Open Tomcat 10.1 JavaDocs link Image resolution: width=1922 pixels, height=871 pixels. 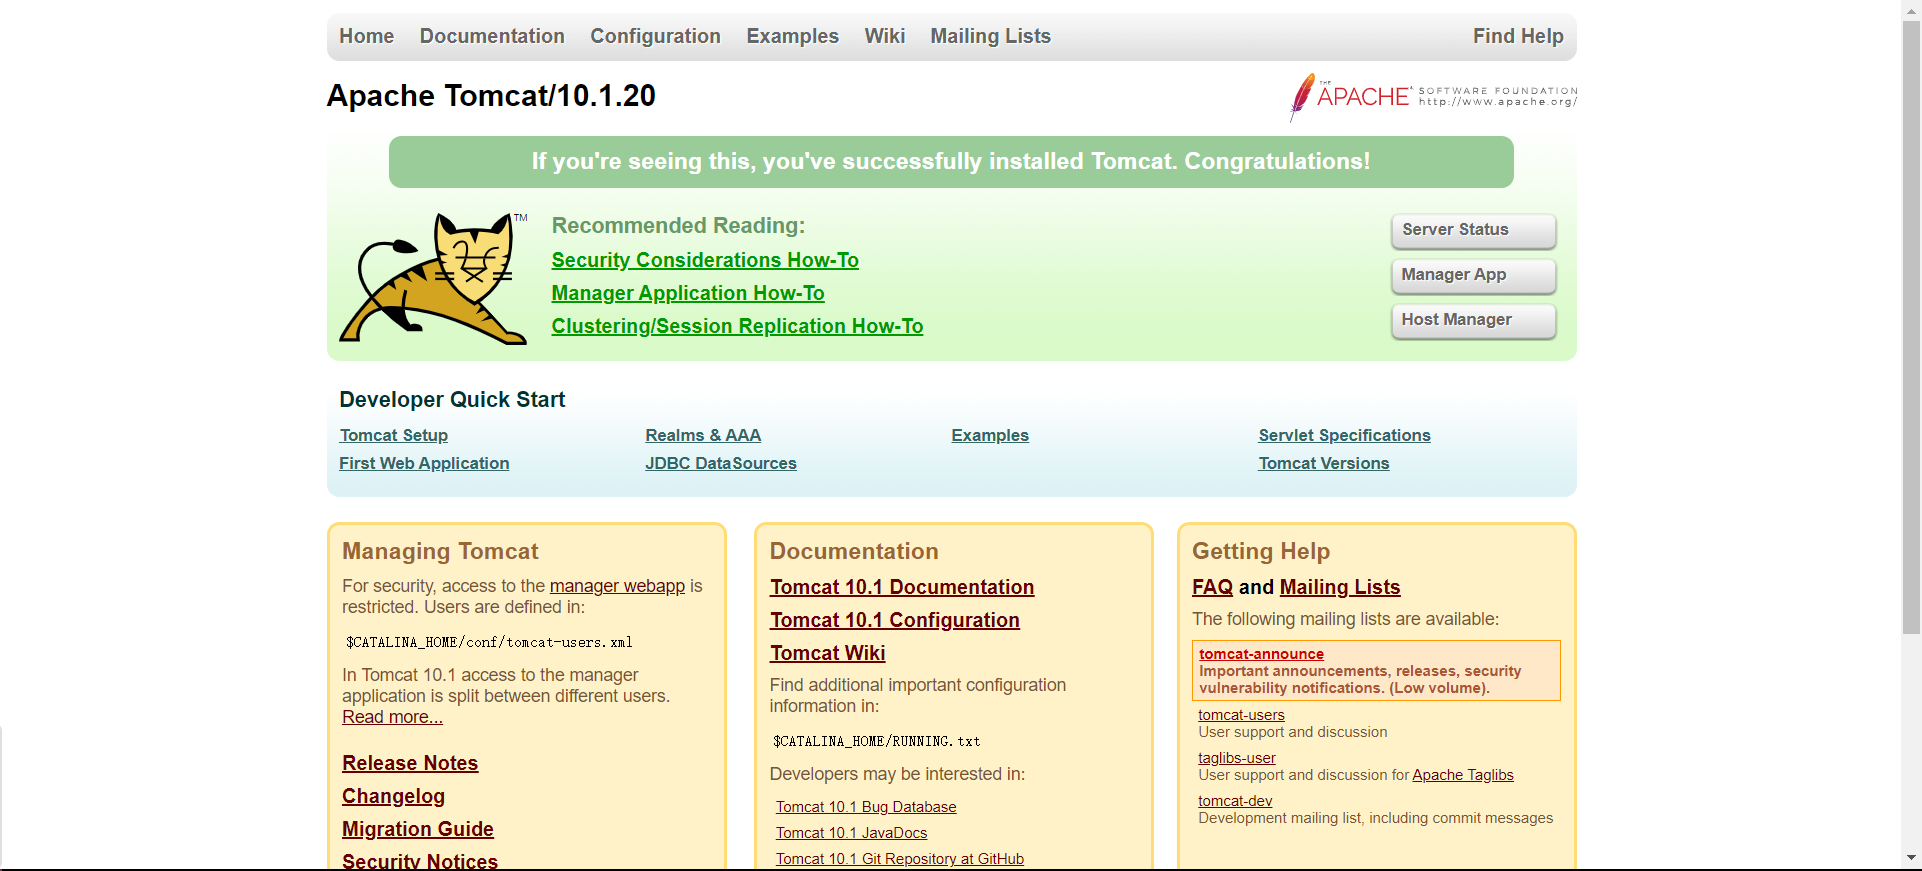click(851, 833)
